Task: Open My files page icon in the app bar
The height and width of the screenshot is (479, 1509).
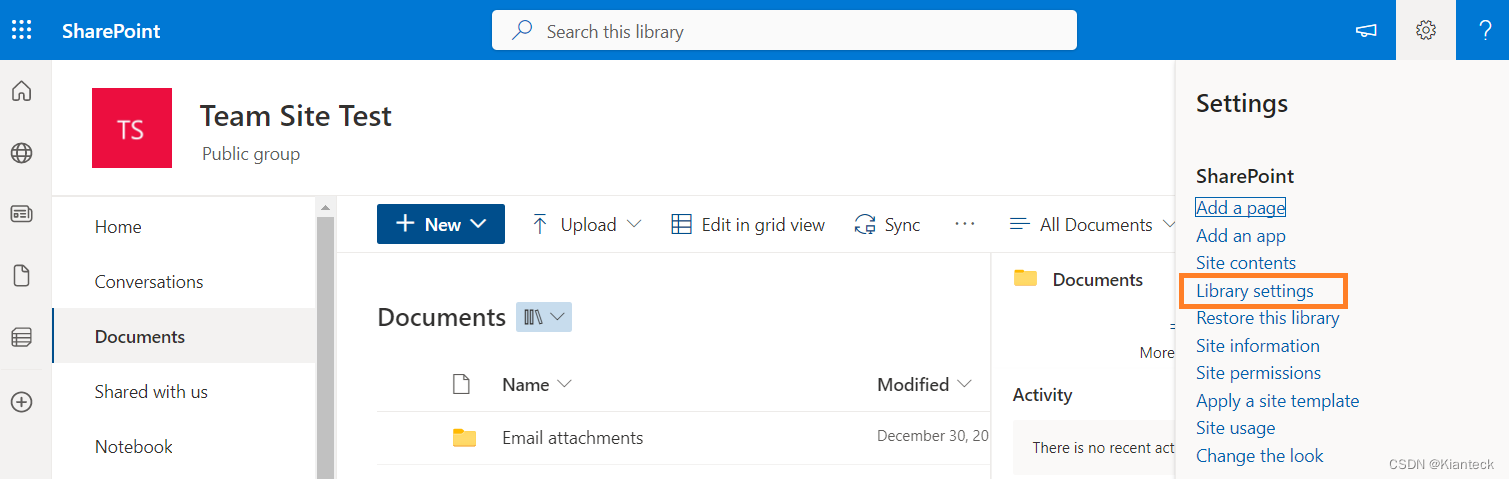Action: coord(21,276)
